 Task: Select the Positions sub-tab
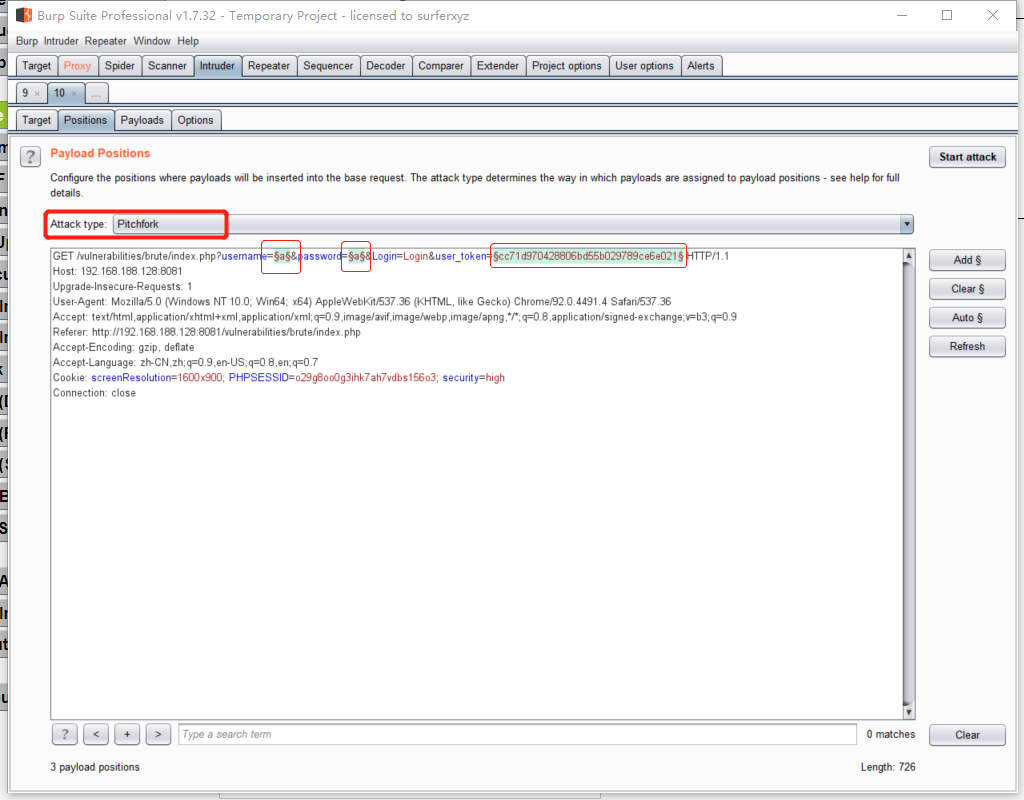click(x=86, y=120)
